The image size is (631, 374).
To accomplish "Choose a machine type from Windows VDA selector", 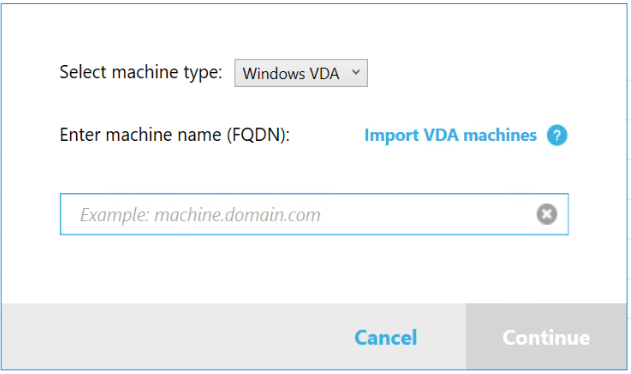I will [x=301, y=73].
